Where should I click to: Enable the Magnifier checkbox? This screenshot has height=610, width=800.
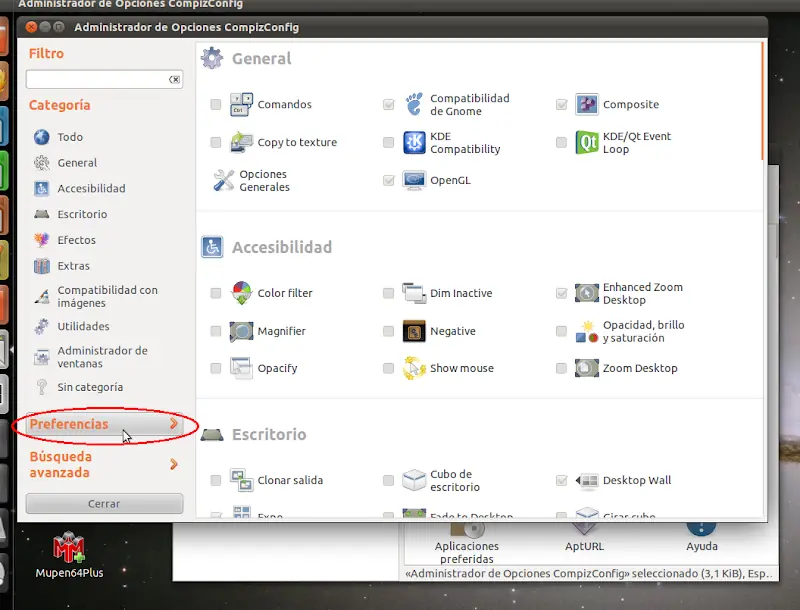pos(216,332)
